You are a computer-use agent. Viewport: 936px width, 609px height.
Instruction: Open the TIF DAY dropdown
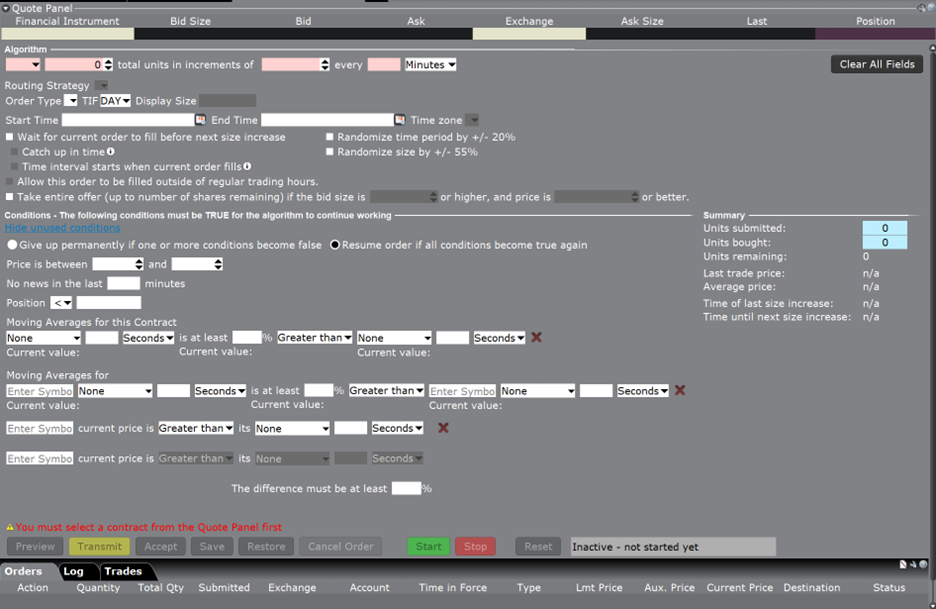click(x=115, y=100)
